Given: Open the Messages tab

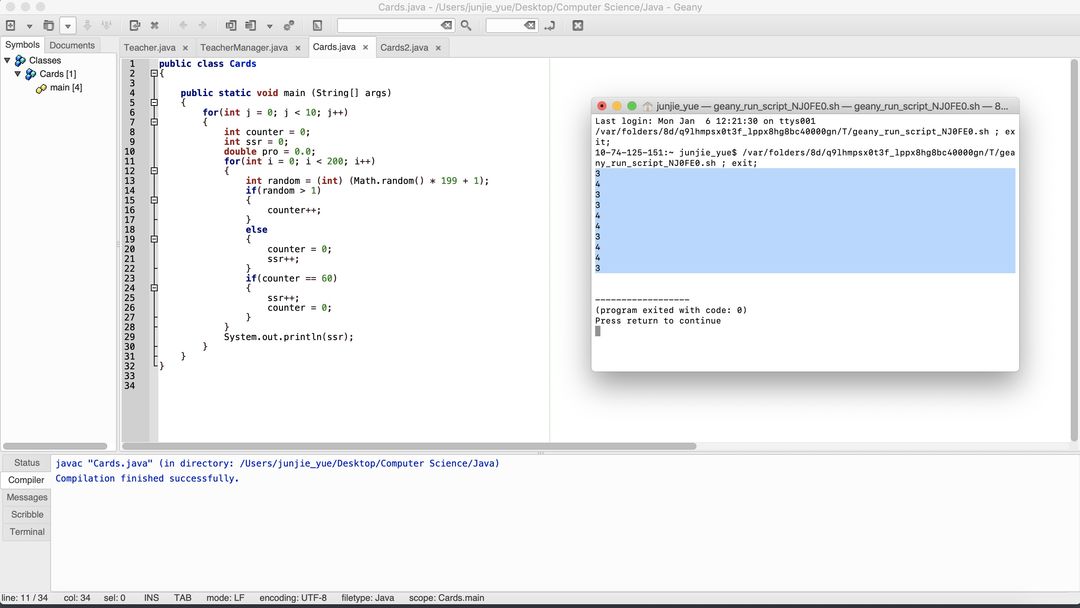Looking at the screenshot, I should [26, 497].
